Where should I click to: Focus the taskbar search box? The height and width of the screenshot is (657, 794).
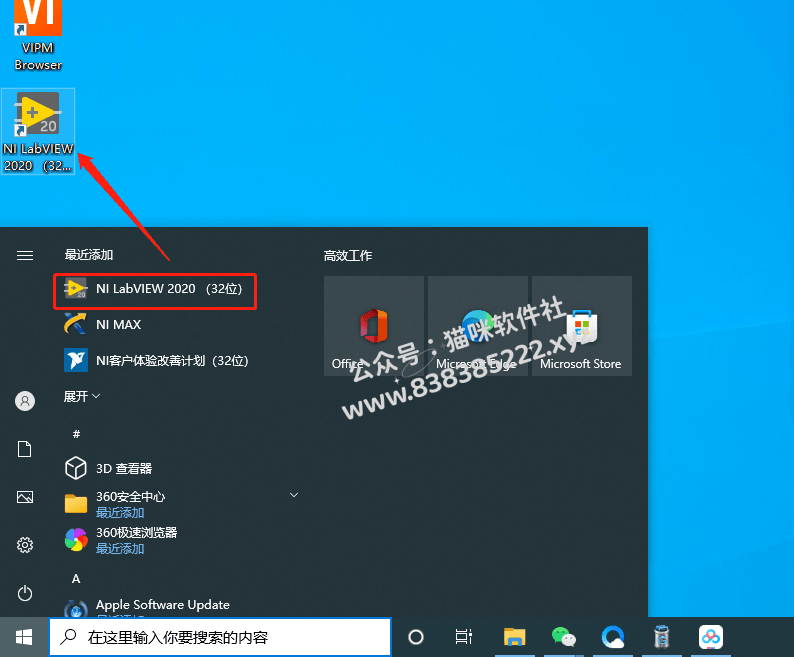click(220, 637)
